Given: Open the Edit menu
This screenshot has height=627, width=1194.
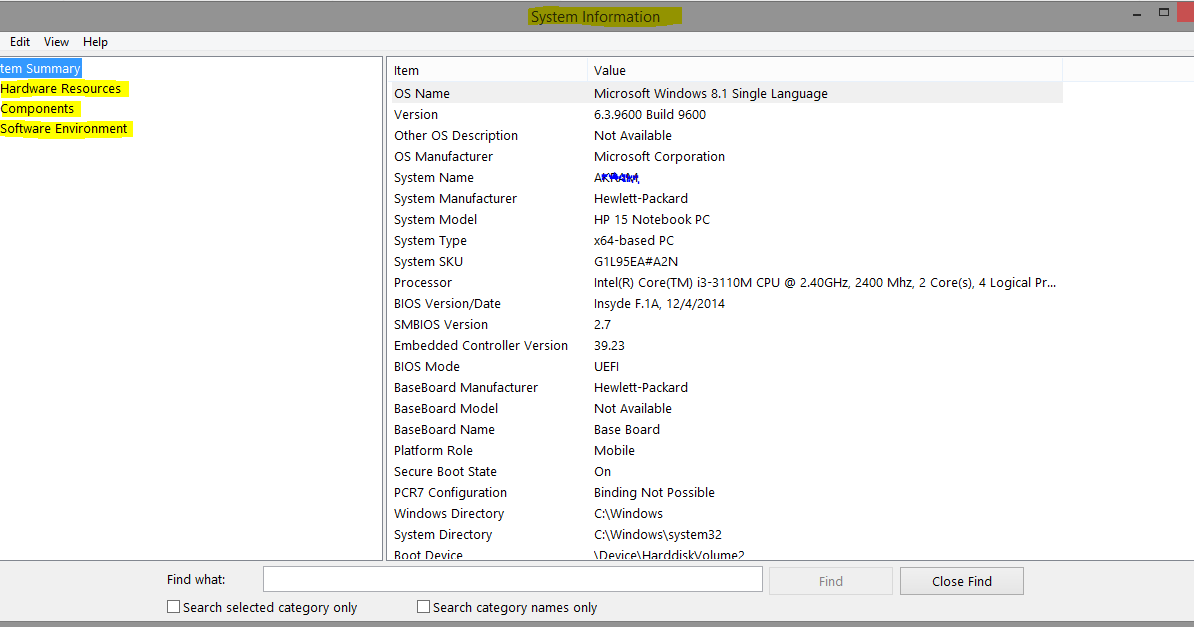Looking at the screenshot, I should [20, 42].
